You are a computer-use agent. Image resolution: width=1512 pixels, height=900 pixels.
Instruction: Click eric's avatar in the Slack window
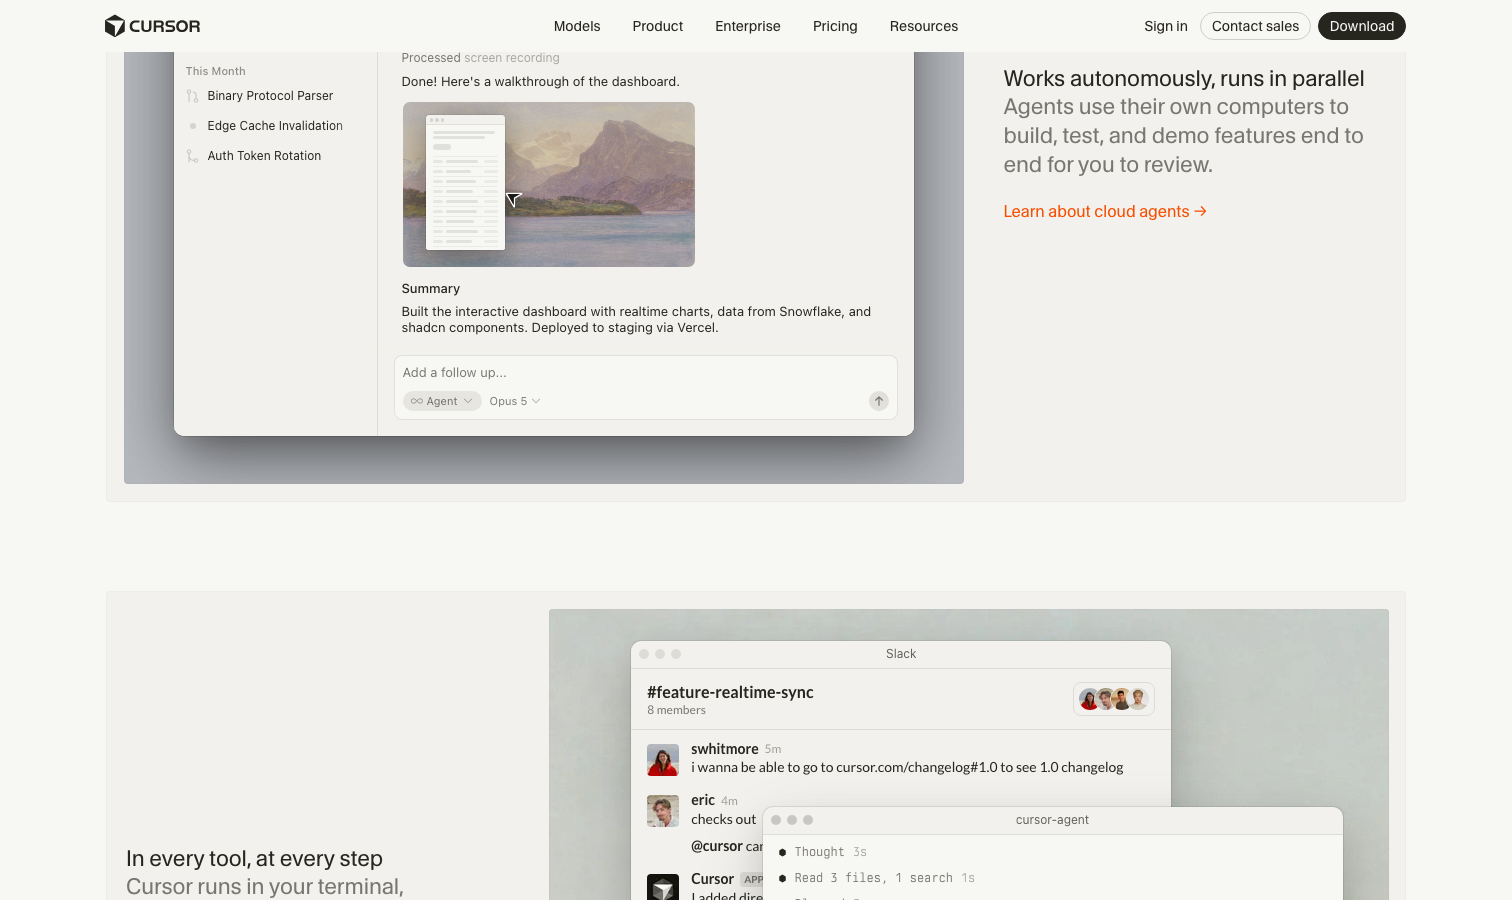coord(663,811)
